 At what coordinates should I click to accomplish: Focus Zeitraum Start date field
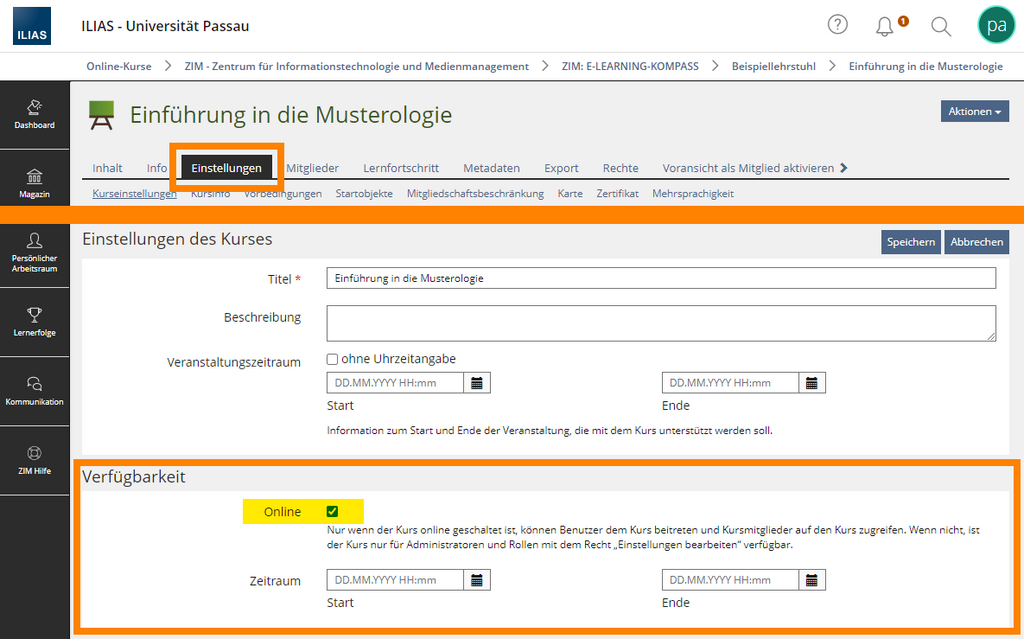pos(395,580)
